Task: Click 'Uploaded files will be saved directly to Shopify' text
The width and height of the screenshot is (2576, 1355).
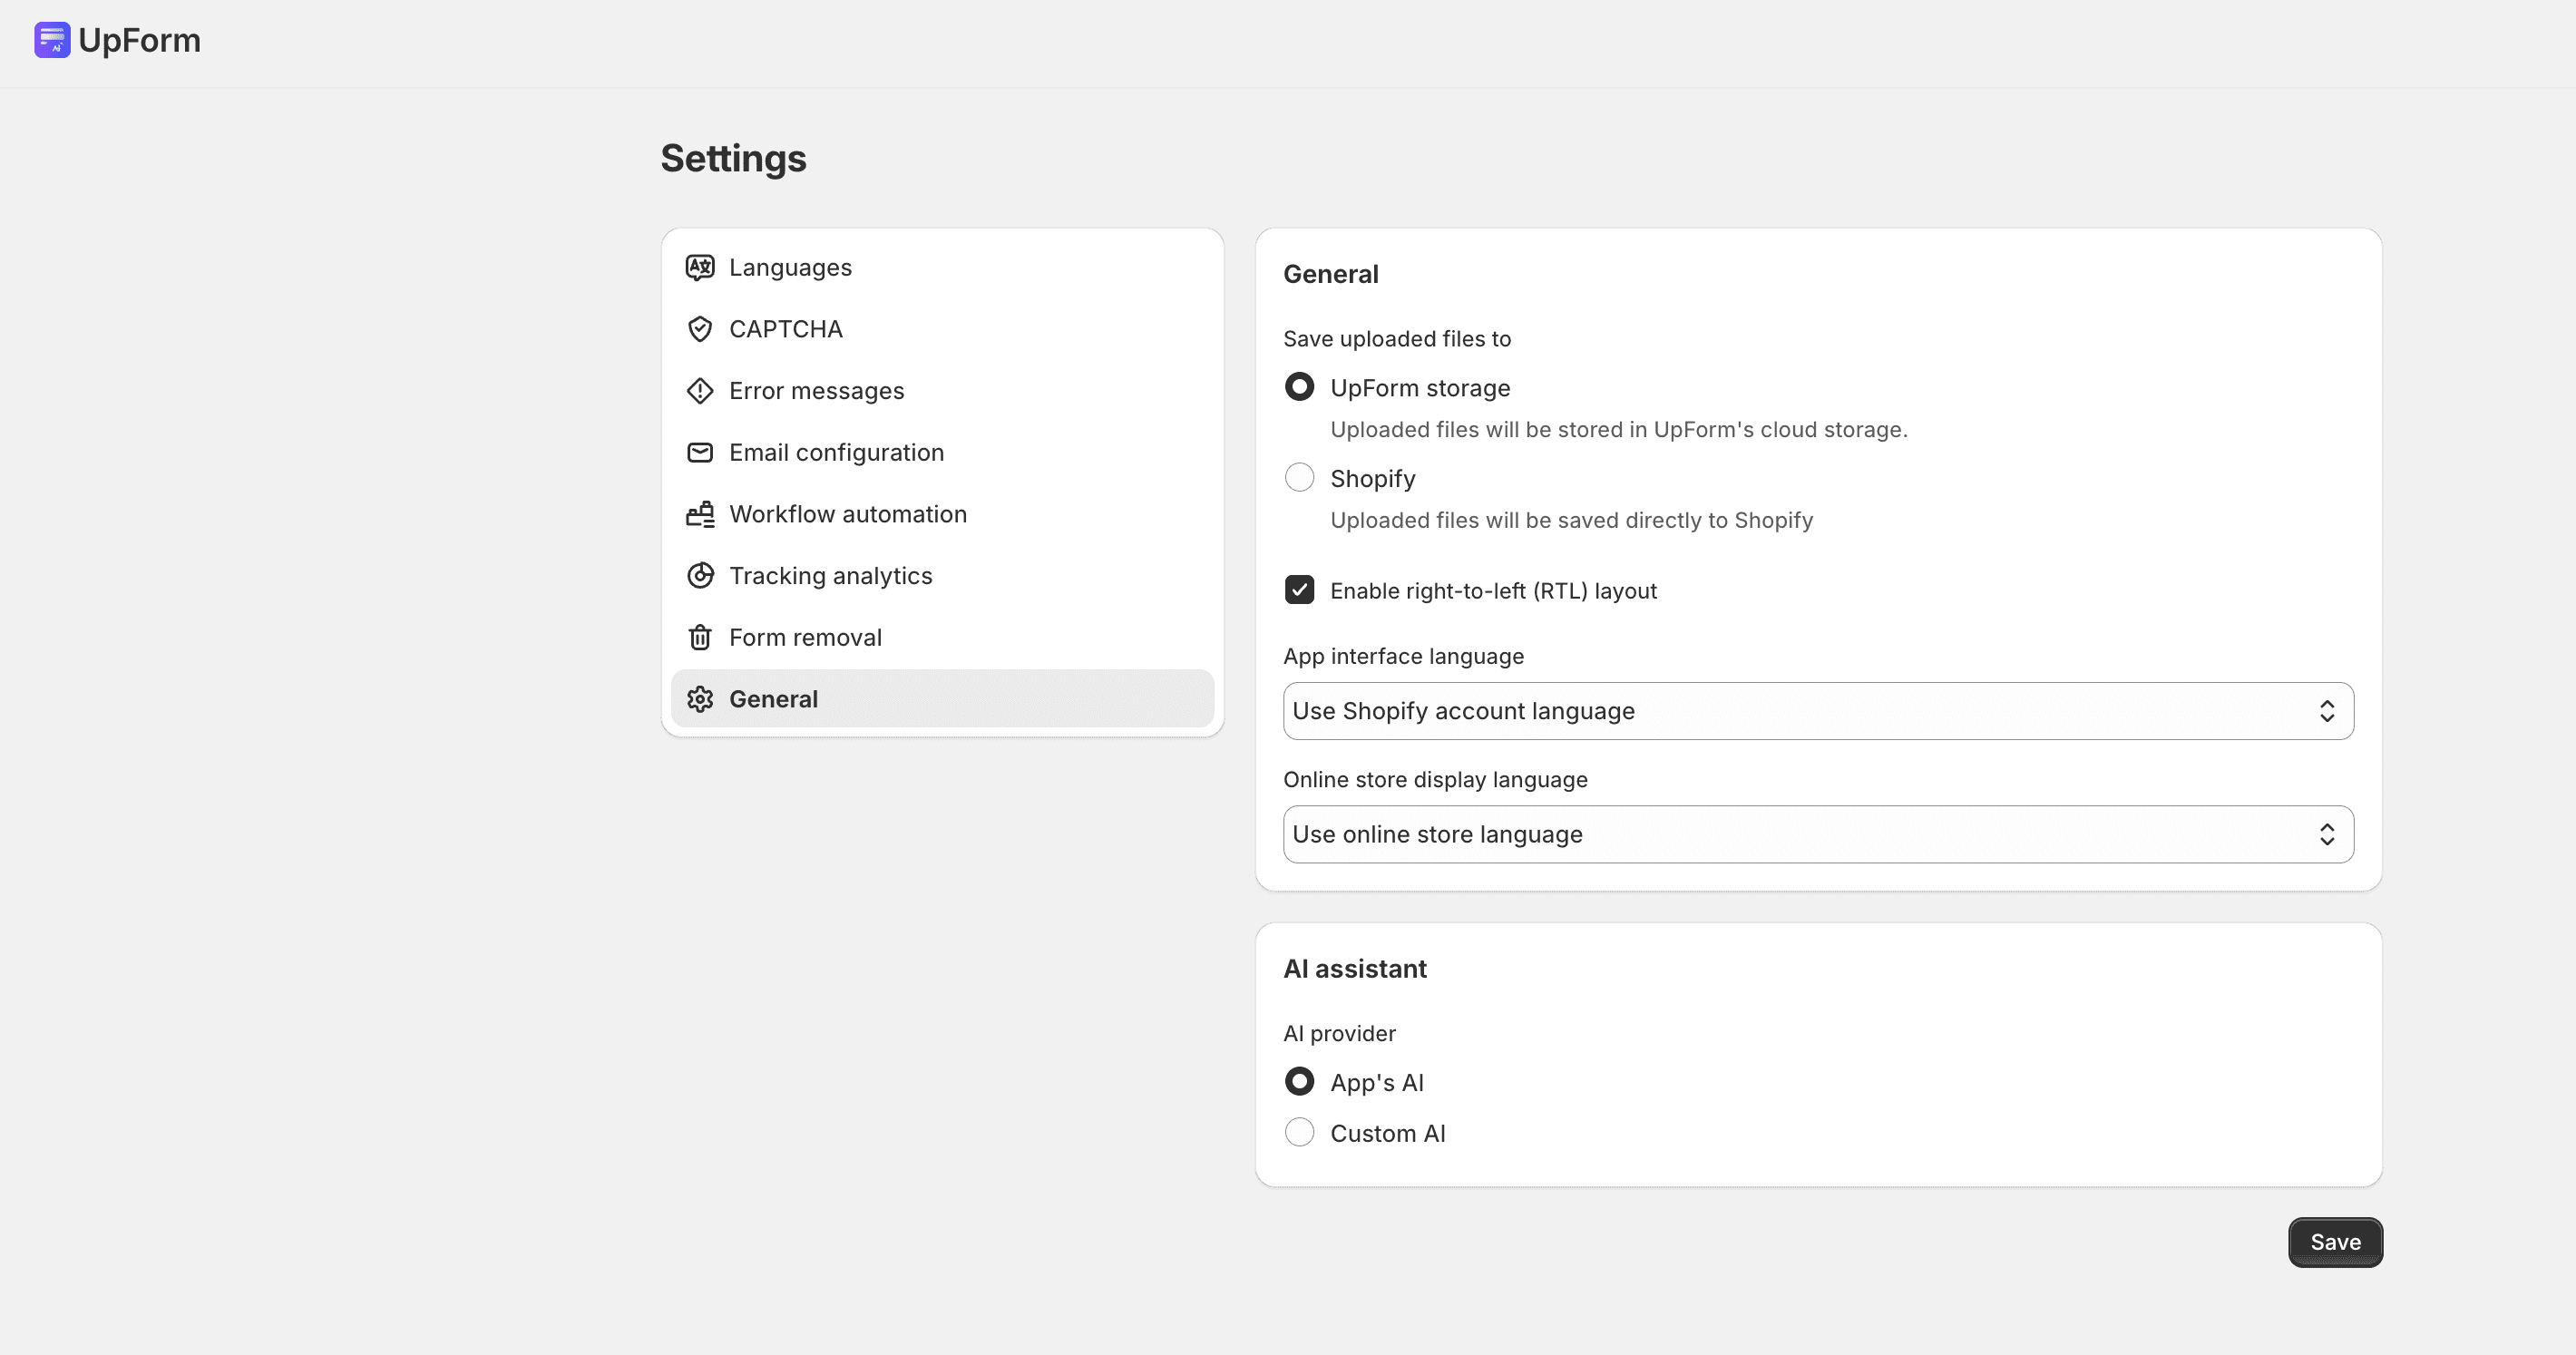Action: click(x=1571, y=520)
